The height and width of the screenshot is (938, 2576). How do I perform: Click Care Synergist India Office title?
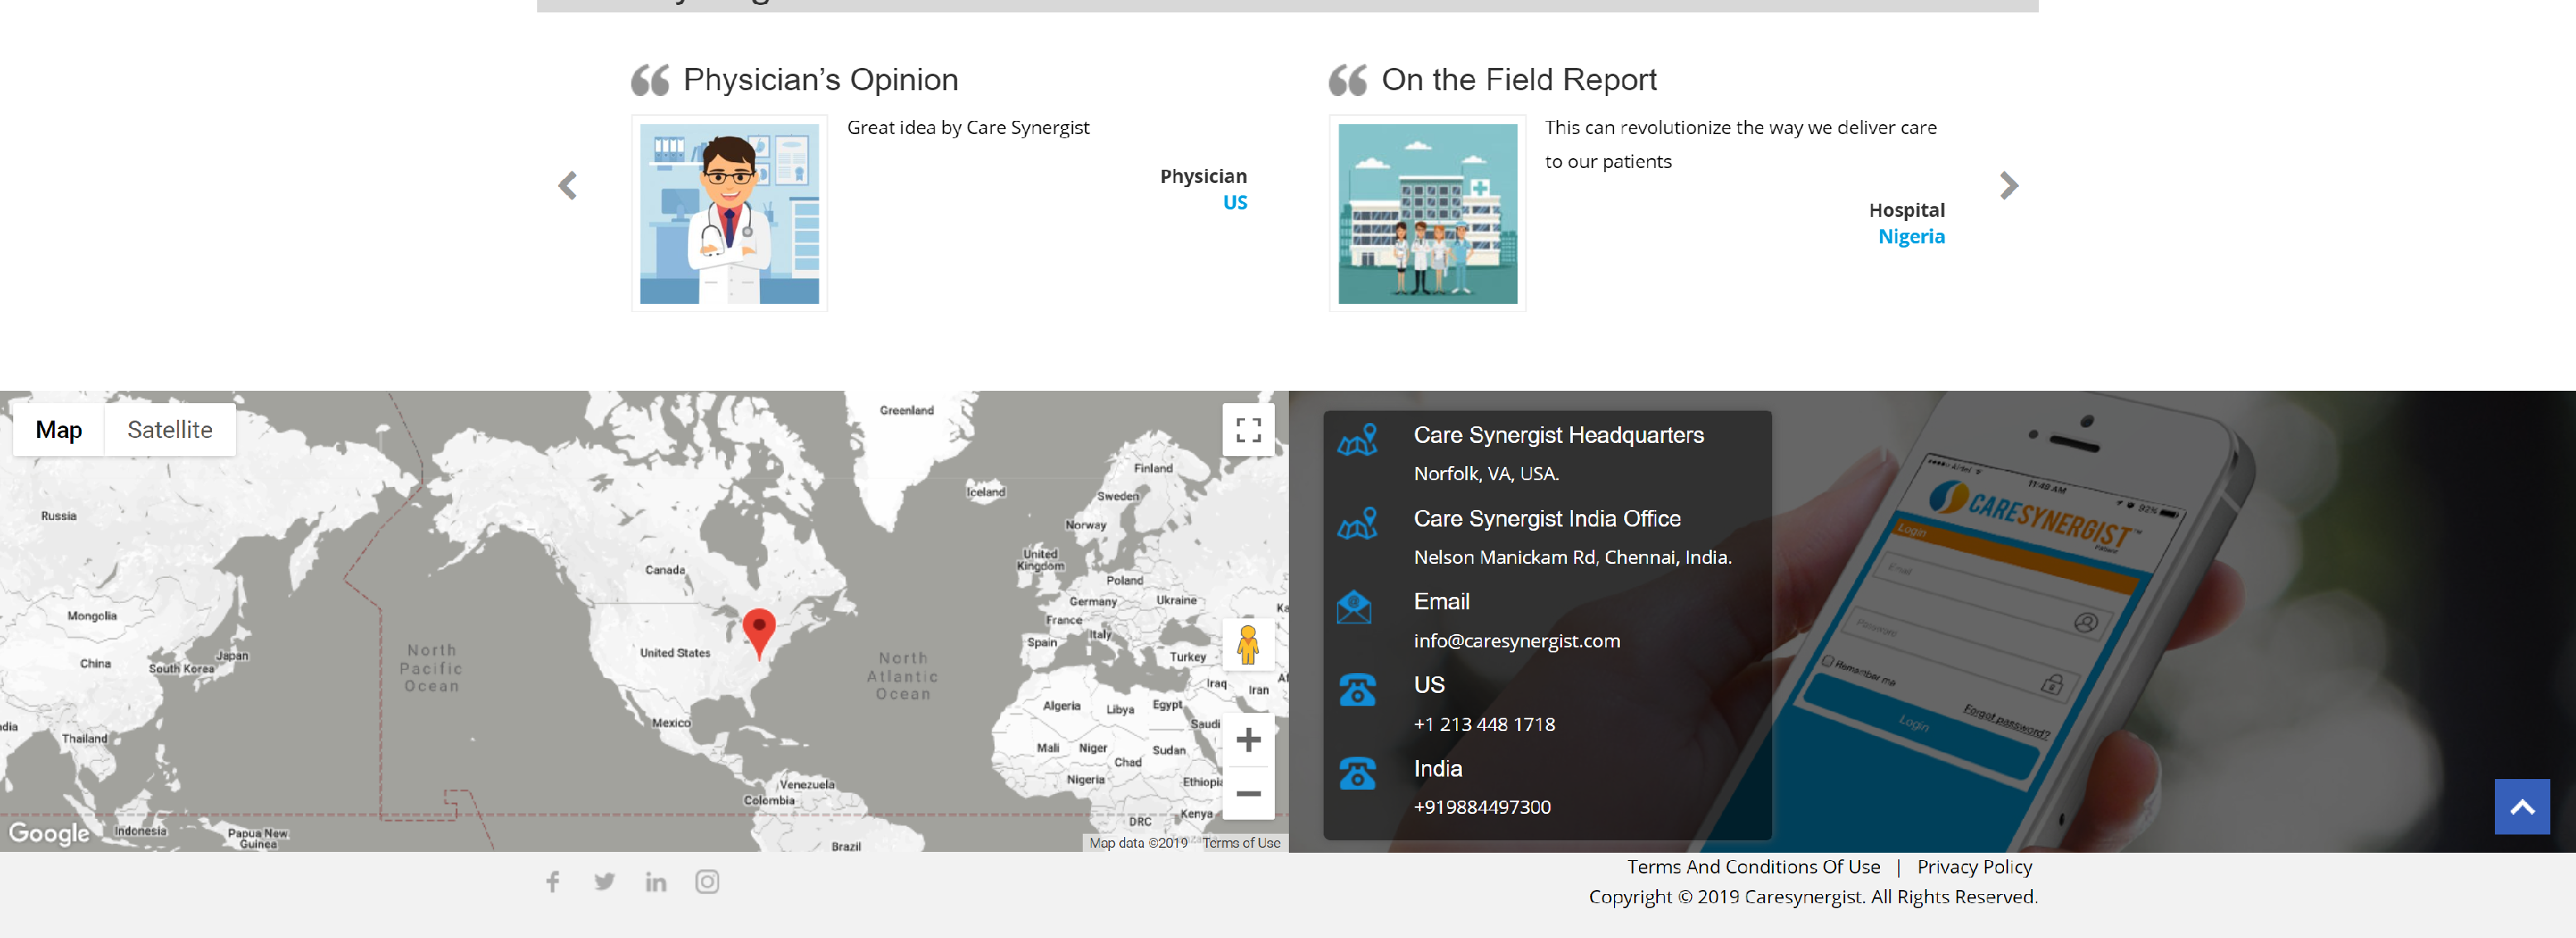coord(1547,519)
